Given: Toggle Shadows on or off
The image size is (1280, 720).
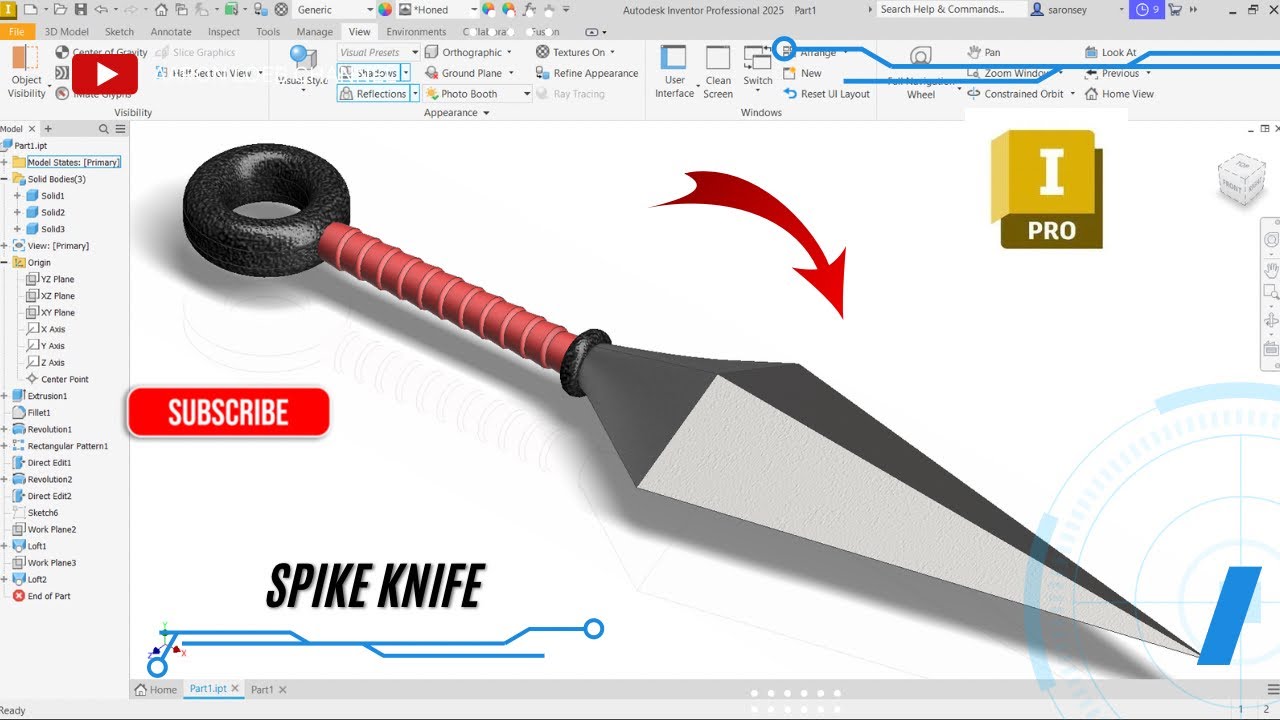Looking at the screenshot, I should [368, 73].
